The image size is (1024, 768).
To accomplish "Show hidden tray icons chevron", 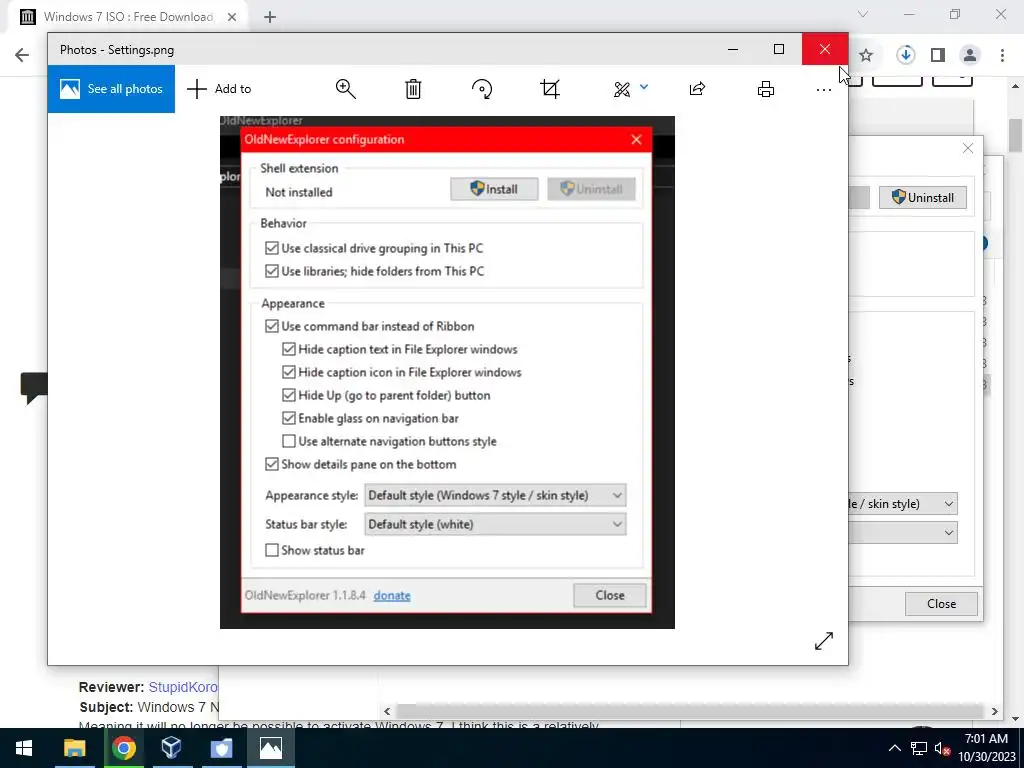I will (895, 748).
